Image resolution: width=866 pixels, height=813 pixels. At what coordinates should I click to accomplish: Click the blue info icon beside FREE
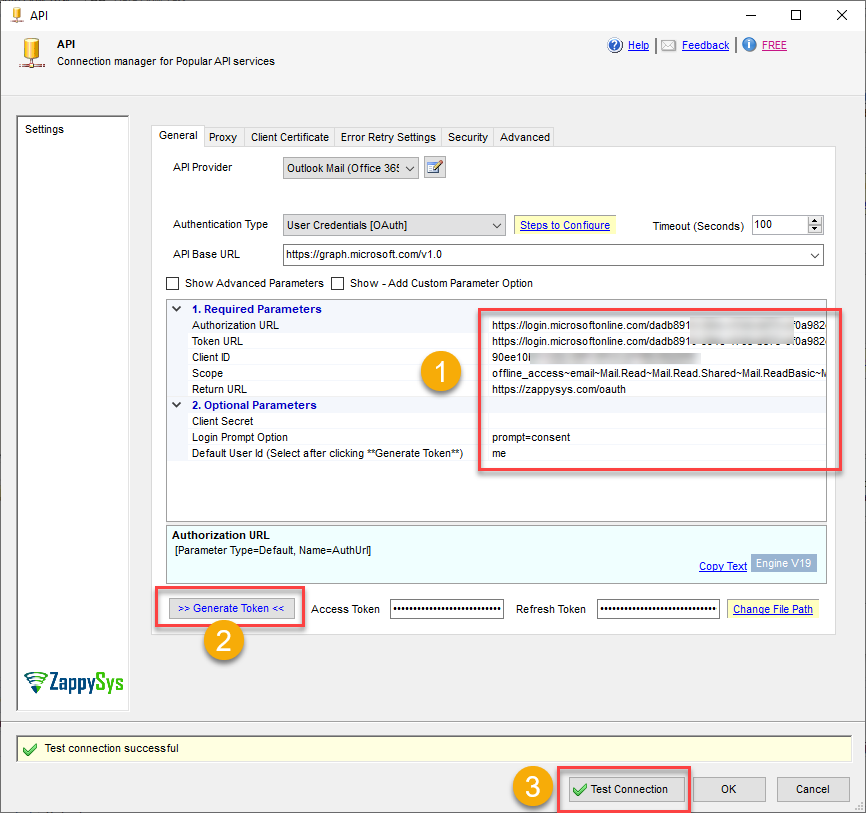point(749,45)
